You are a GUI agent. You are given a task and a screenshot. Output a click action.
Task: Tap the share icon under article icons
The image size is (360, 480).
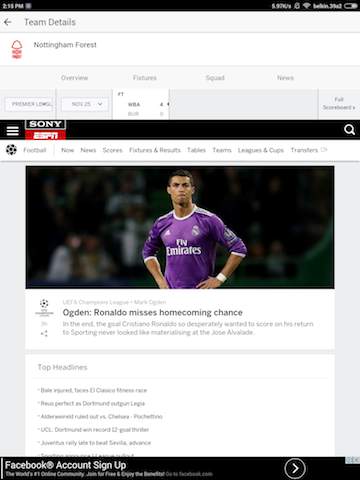pyautogui.click(x=44, y=333)
